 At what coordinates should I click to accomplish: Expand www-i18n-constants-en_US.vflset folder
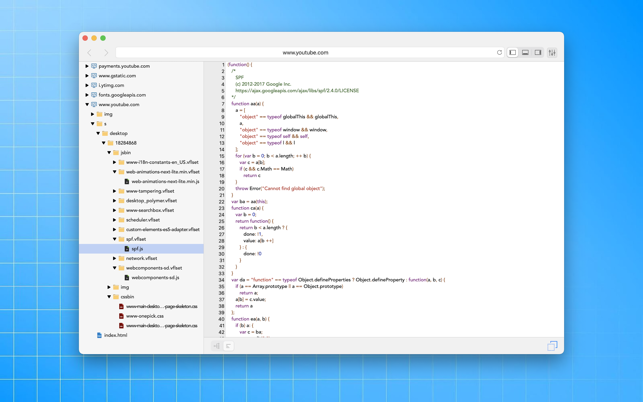click(x=114, y=162)
